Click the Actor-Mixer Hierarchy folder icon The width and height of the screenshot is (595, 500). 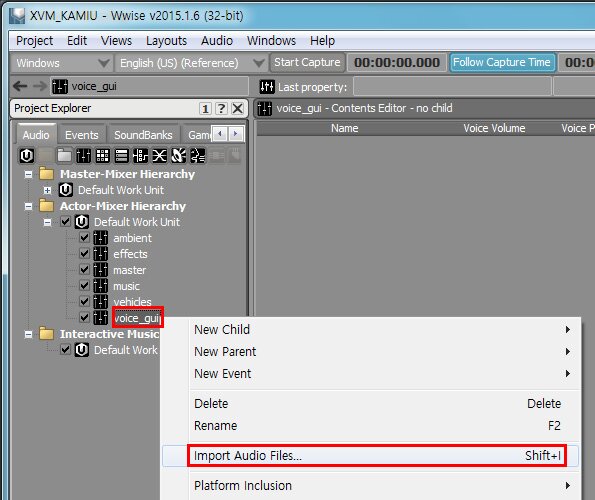click(x=47, y=206)
